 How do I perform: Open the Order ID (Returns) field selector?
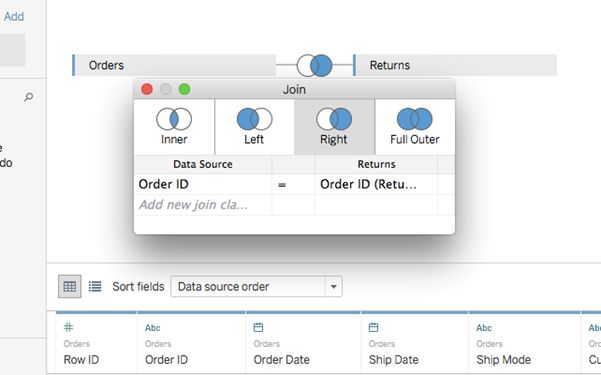click(x=376, y=184)
